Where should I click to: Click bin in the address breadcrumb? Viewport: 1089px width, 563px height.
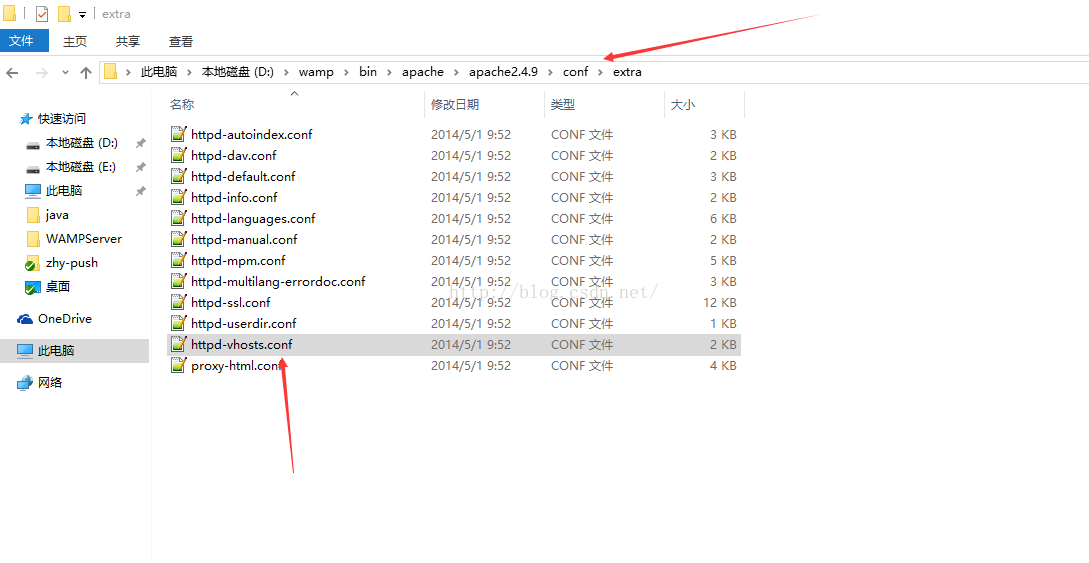pyautogui.click(x=367, y=72)
